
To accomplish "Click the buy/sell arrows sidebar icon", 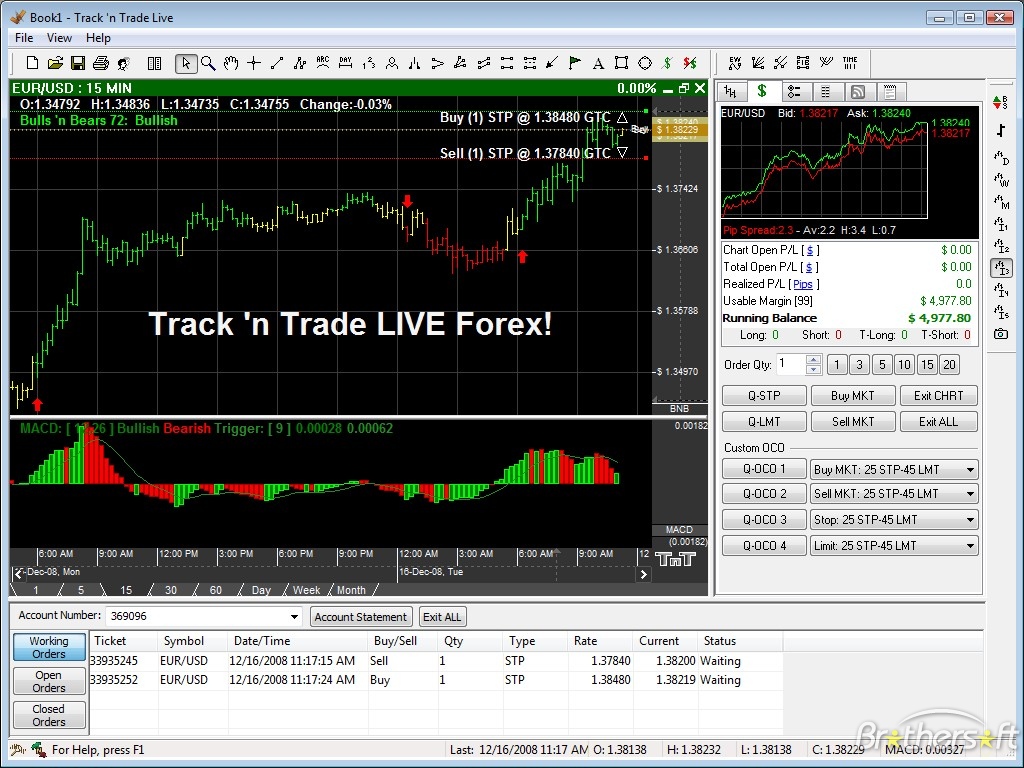I will pos(1000,102).
